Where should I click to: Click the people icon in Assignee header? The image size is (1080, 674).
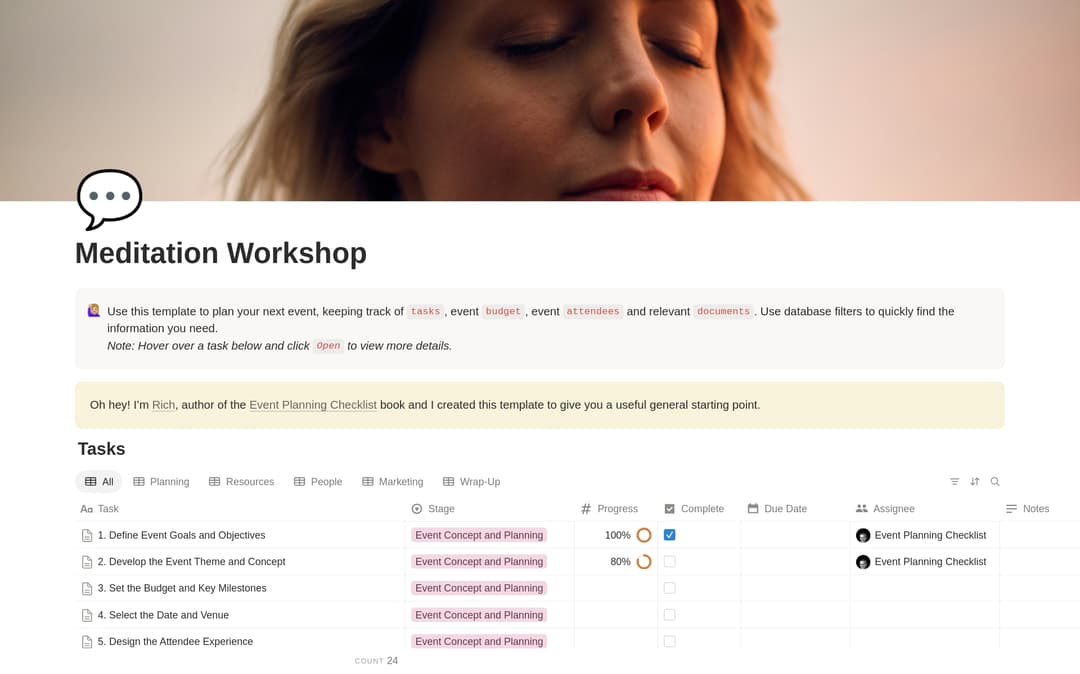tap(862, 508)
